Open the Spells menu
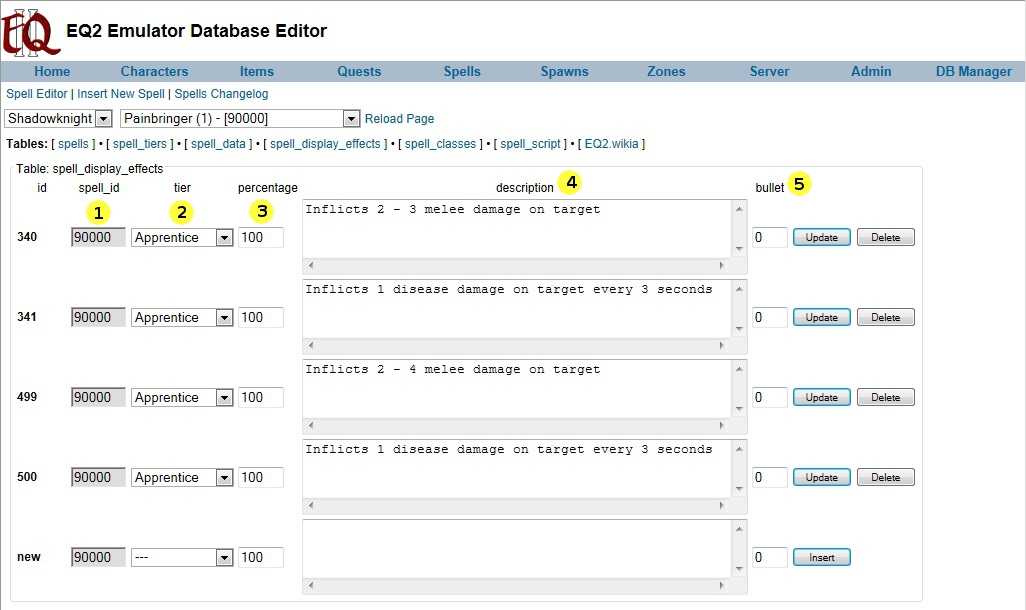This screenshot has width=1026, height=610. click(462, 71)
